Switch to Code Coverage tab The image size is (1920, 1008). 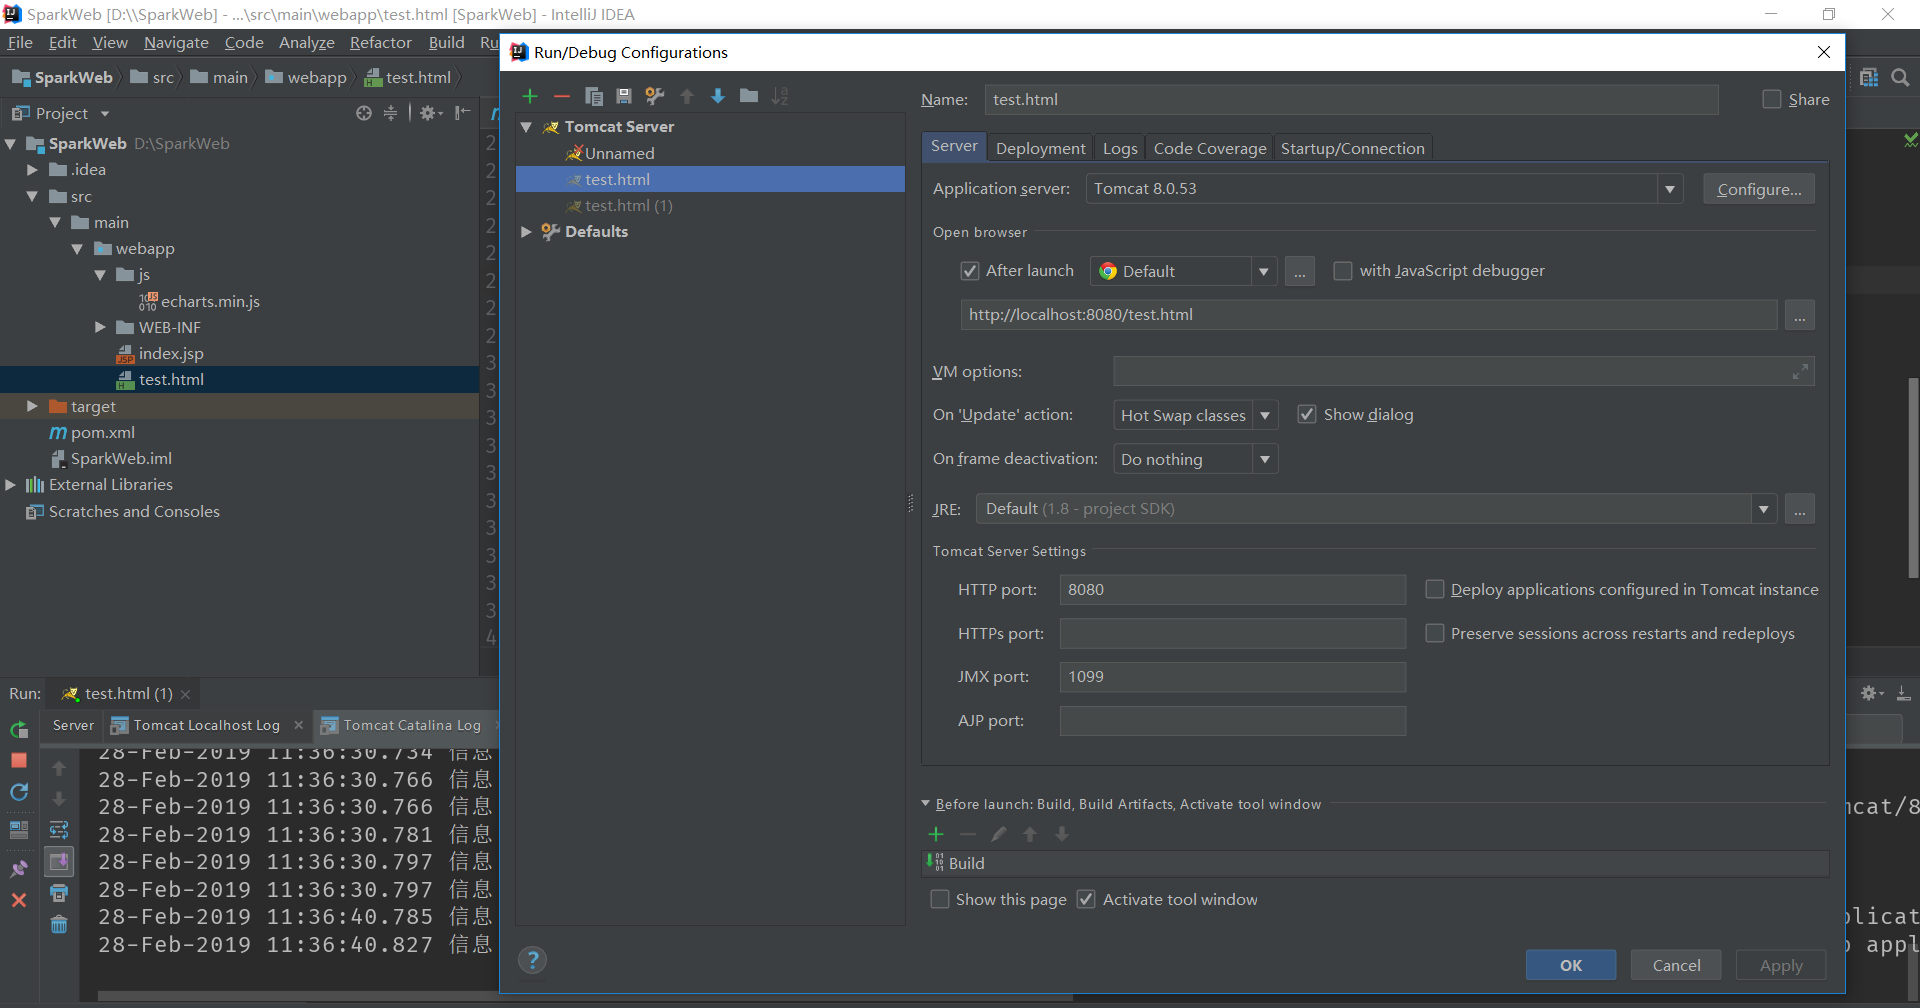pos(1210,148)
